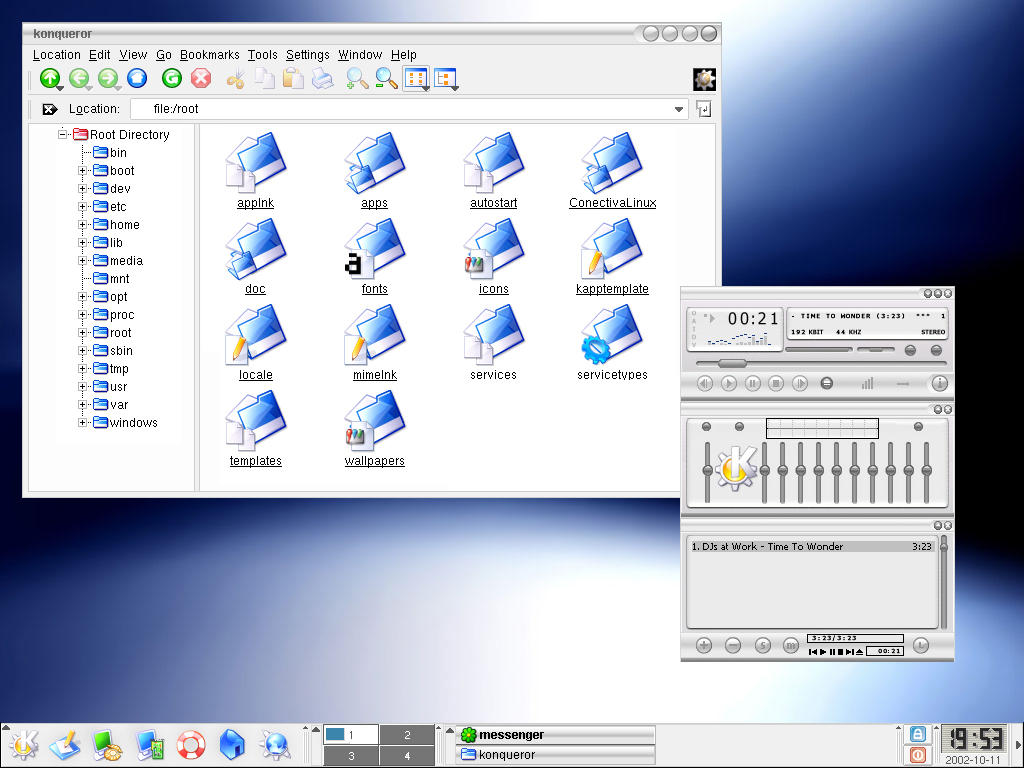Reload the page with the green refresh icon
The width and height of the screenshot is (1024, 768).
(x=172, y=78)
